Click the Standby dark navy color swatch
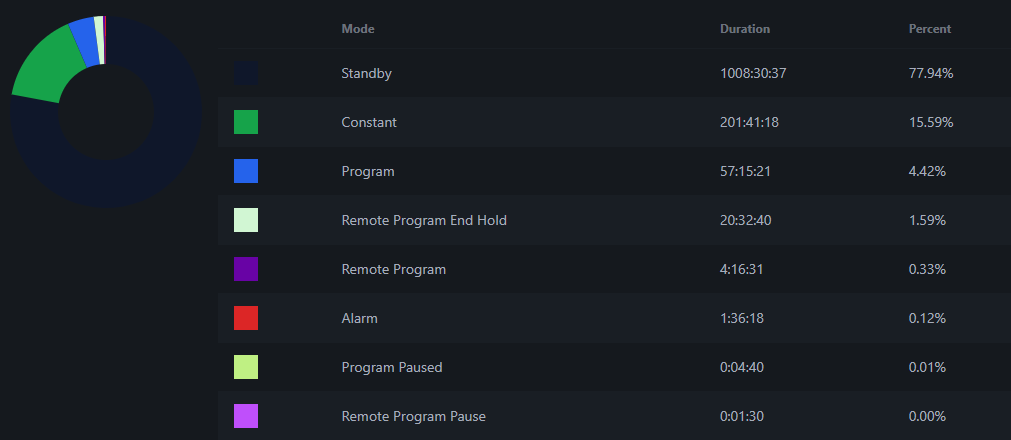The image size is (1011, 440). coord(246,73)
